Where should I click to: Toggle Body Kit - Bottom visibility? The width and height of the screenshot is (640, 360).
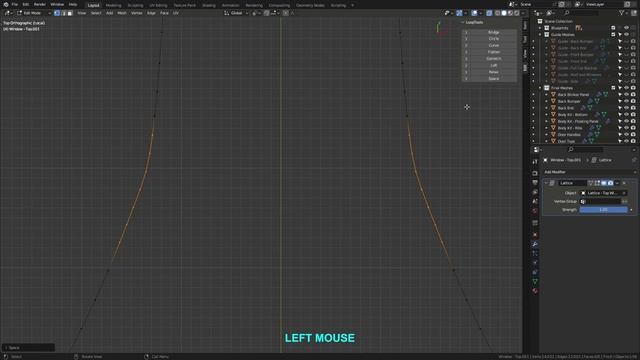[x=627, y=115]
